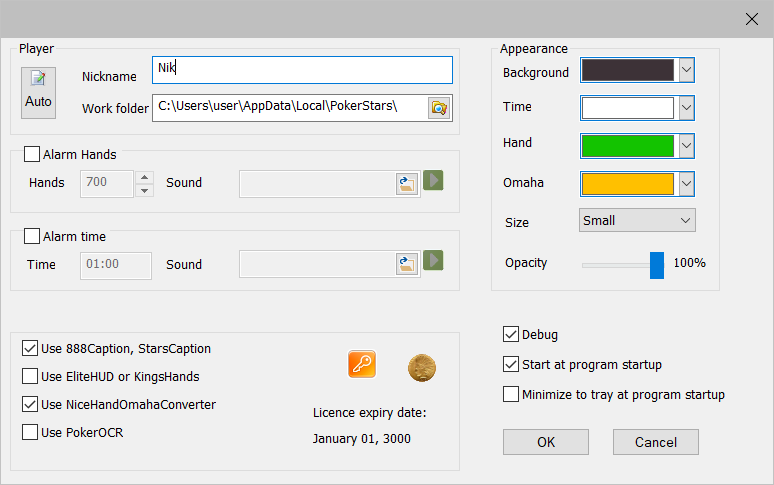The width and height of the screenshot is (774, 485).
Task: Click the Auto nickname detection button
Action: [x=38, y=91]
